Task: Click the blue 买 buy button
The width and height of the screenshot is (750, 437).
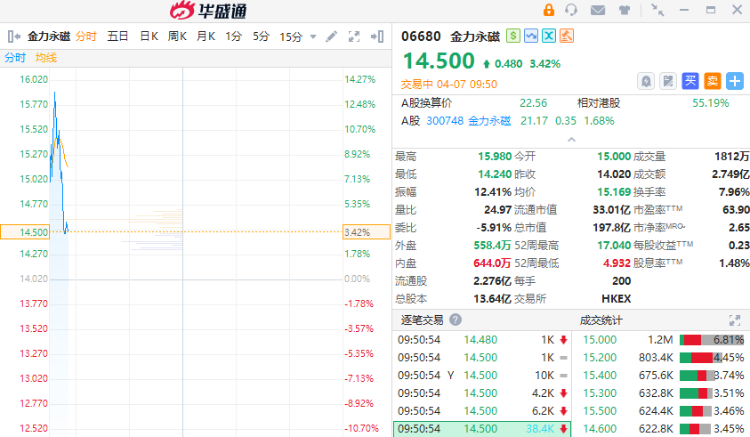Action: click(690, 80)
